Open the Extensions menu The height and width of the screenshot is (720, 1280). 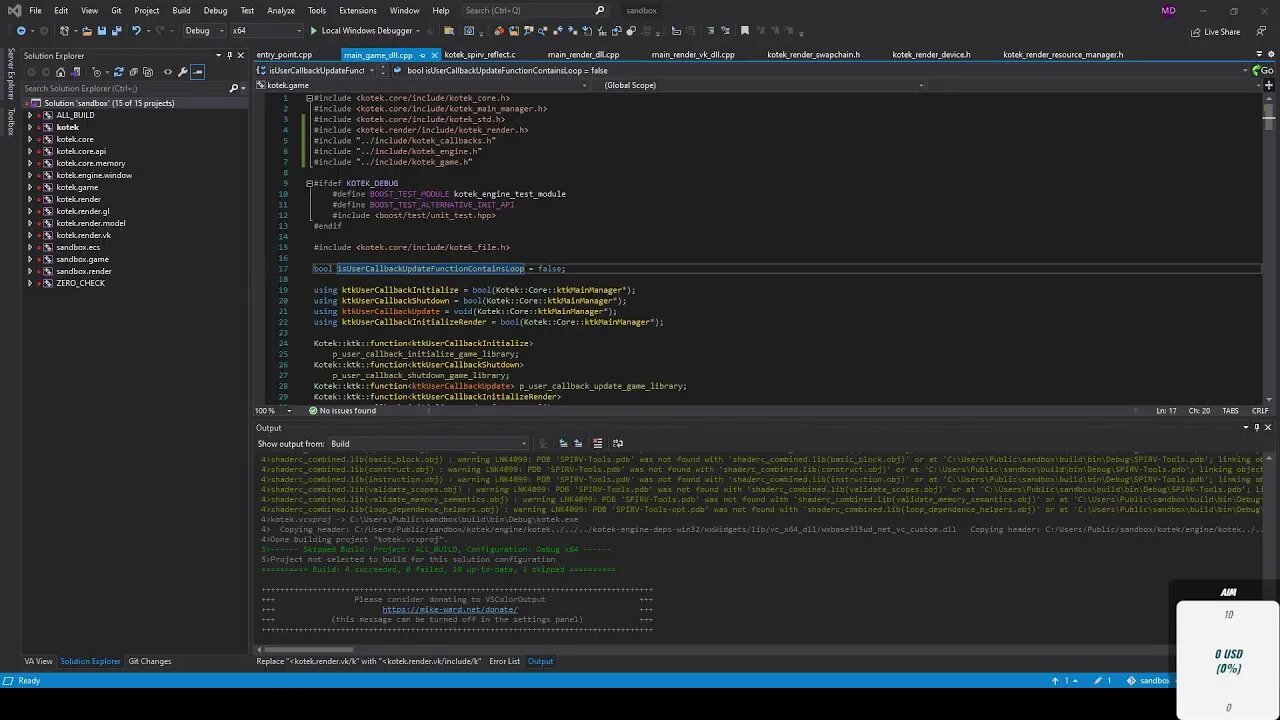358,10
